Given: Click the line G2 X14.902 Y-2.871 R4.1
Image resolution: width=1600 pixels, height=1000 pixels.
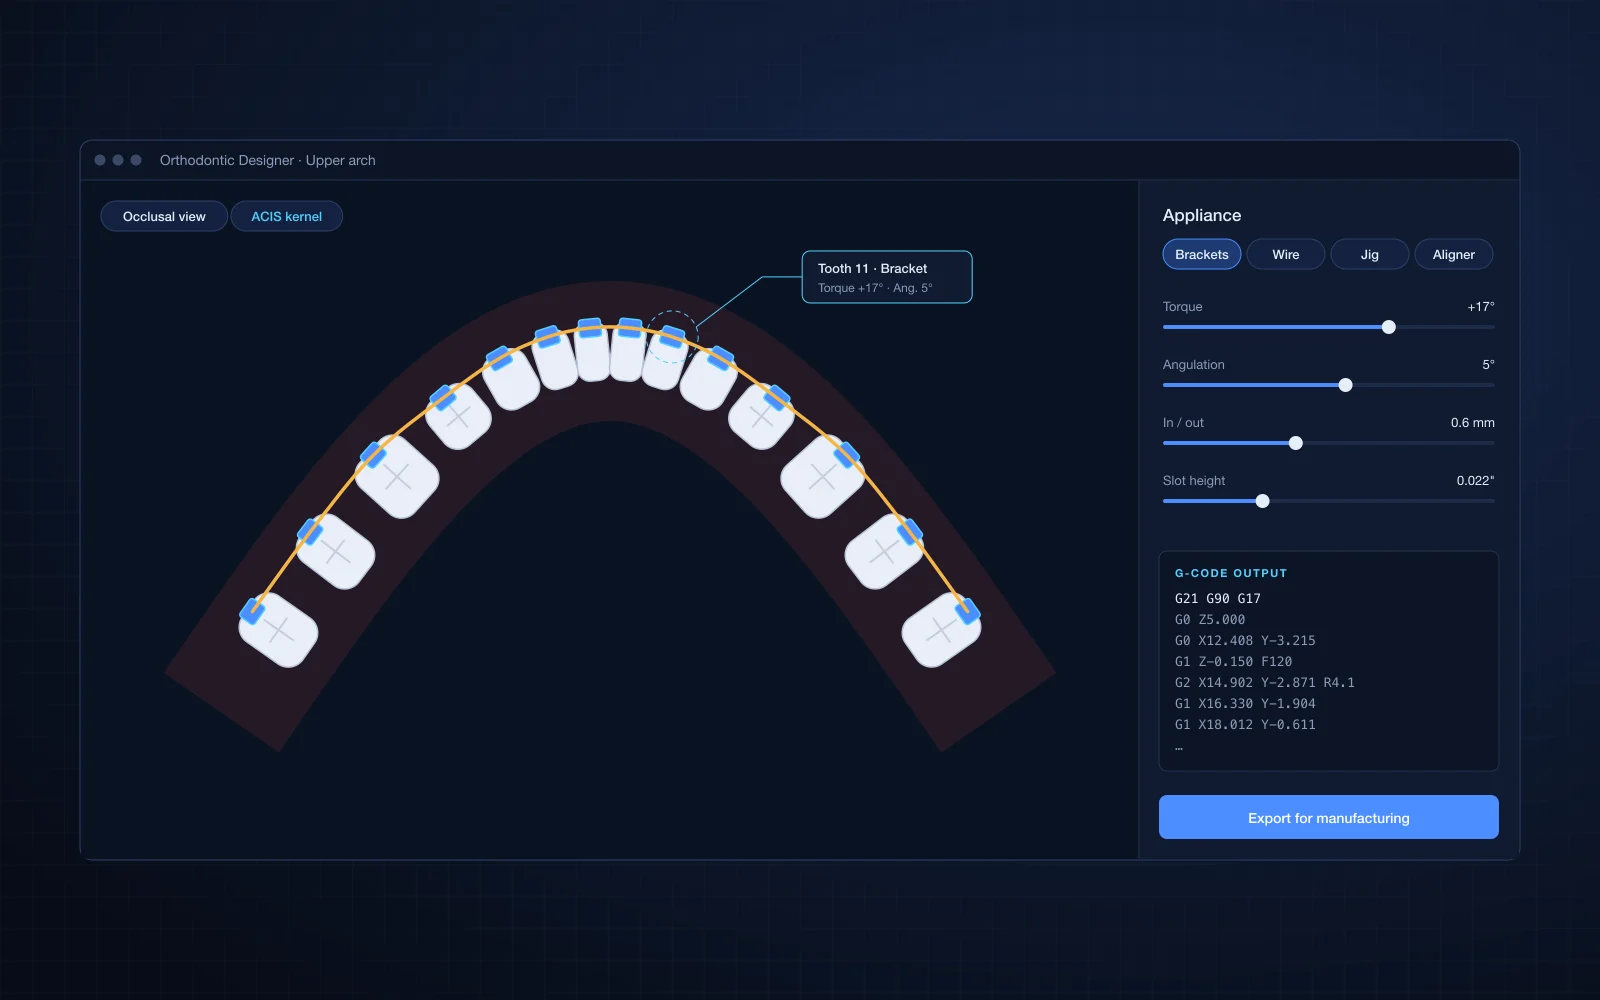Looking at the screenshot, I should pyautogui.click(x=1265, y=682).
